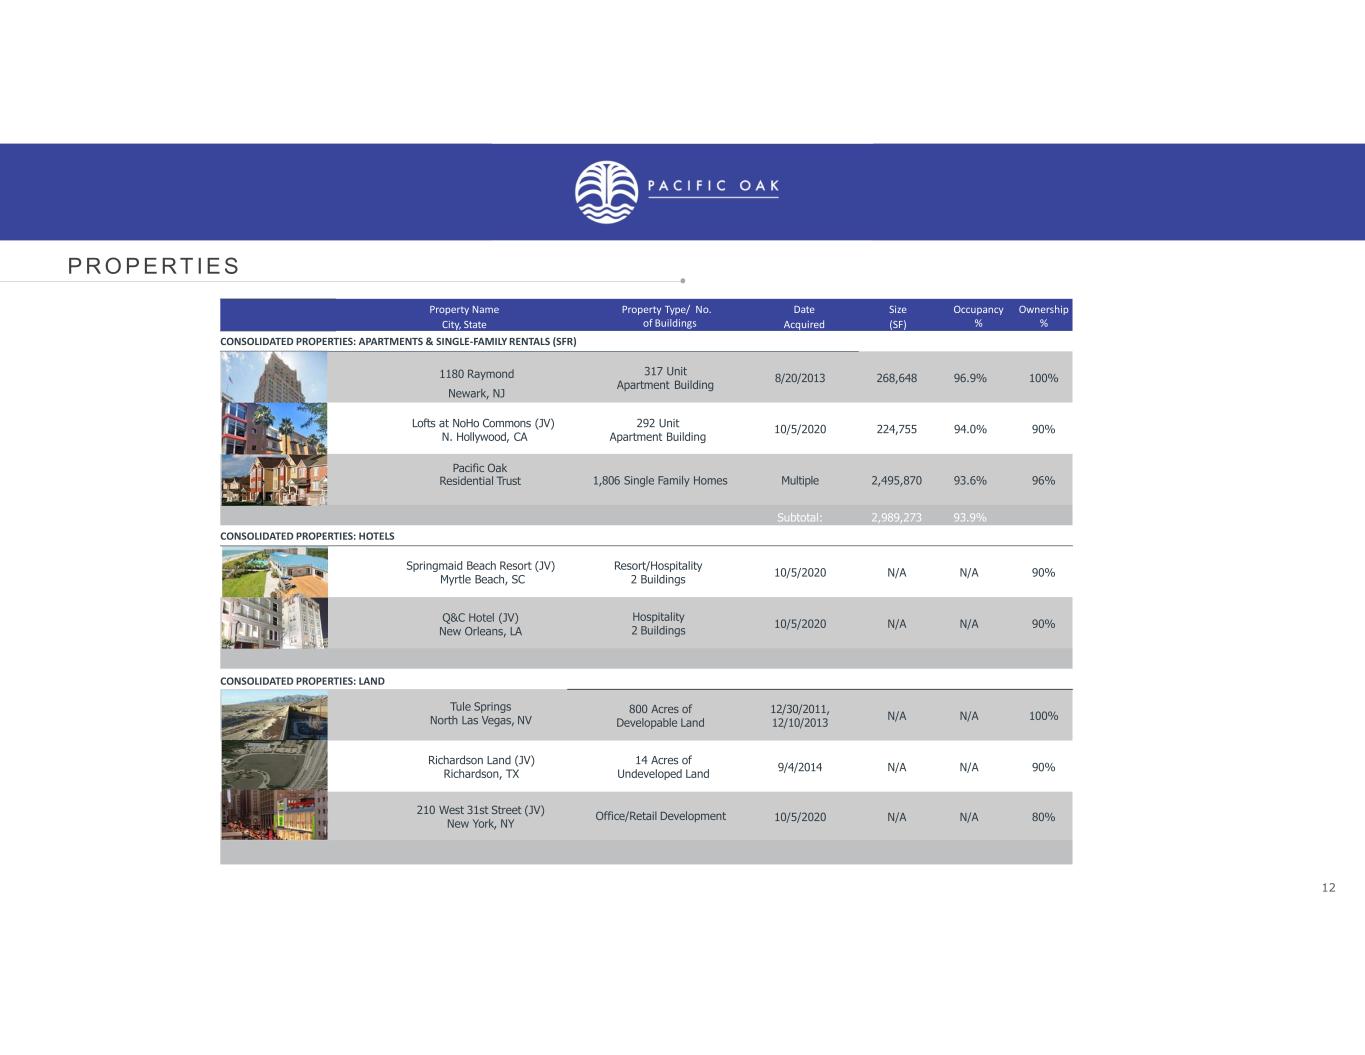Viewport: 1365px width, 1055px height.
Task: Click the Ownership % column header
Action: pos(1043,316)
